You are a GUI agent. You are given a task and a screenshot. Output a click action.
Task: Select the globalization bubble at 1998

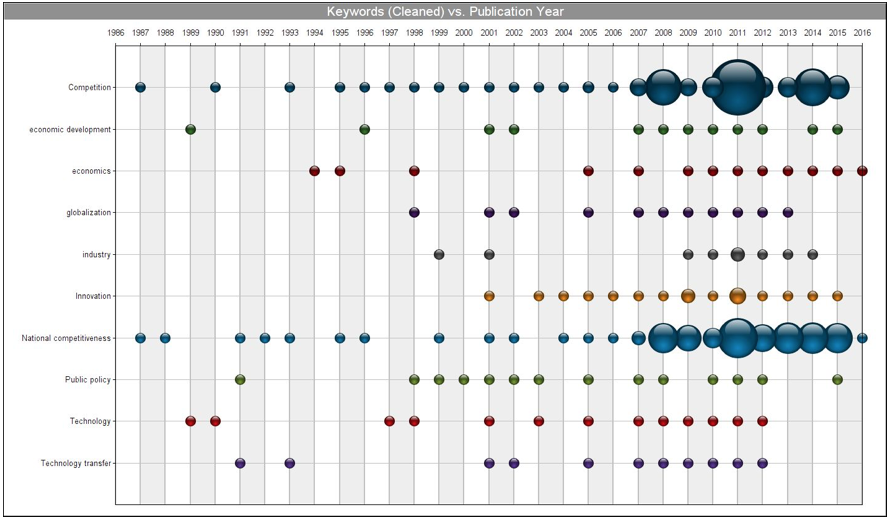[x=414, y=212]
